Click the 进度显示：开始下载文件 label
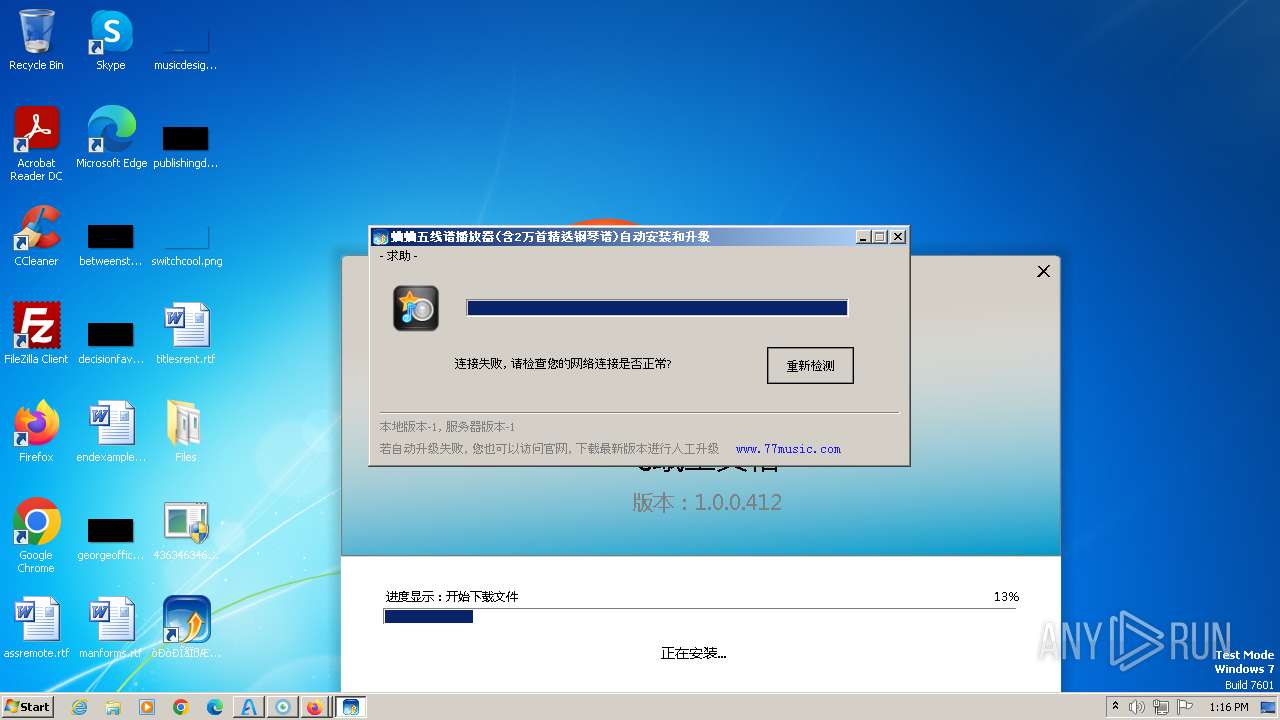This screenshot has height=720, width=1280. pos(452,597)
